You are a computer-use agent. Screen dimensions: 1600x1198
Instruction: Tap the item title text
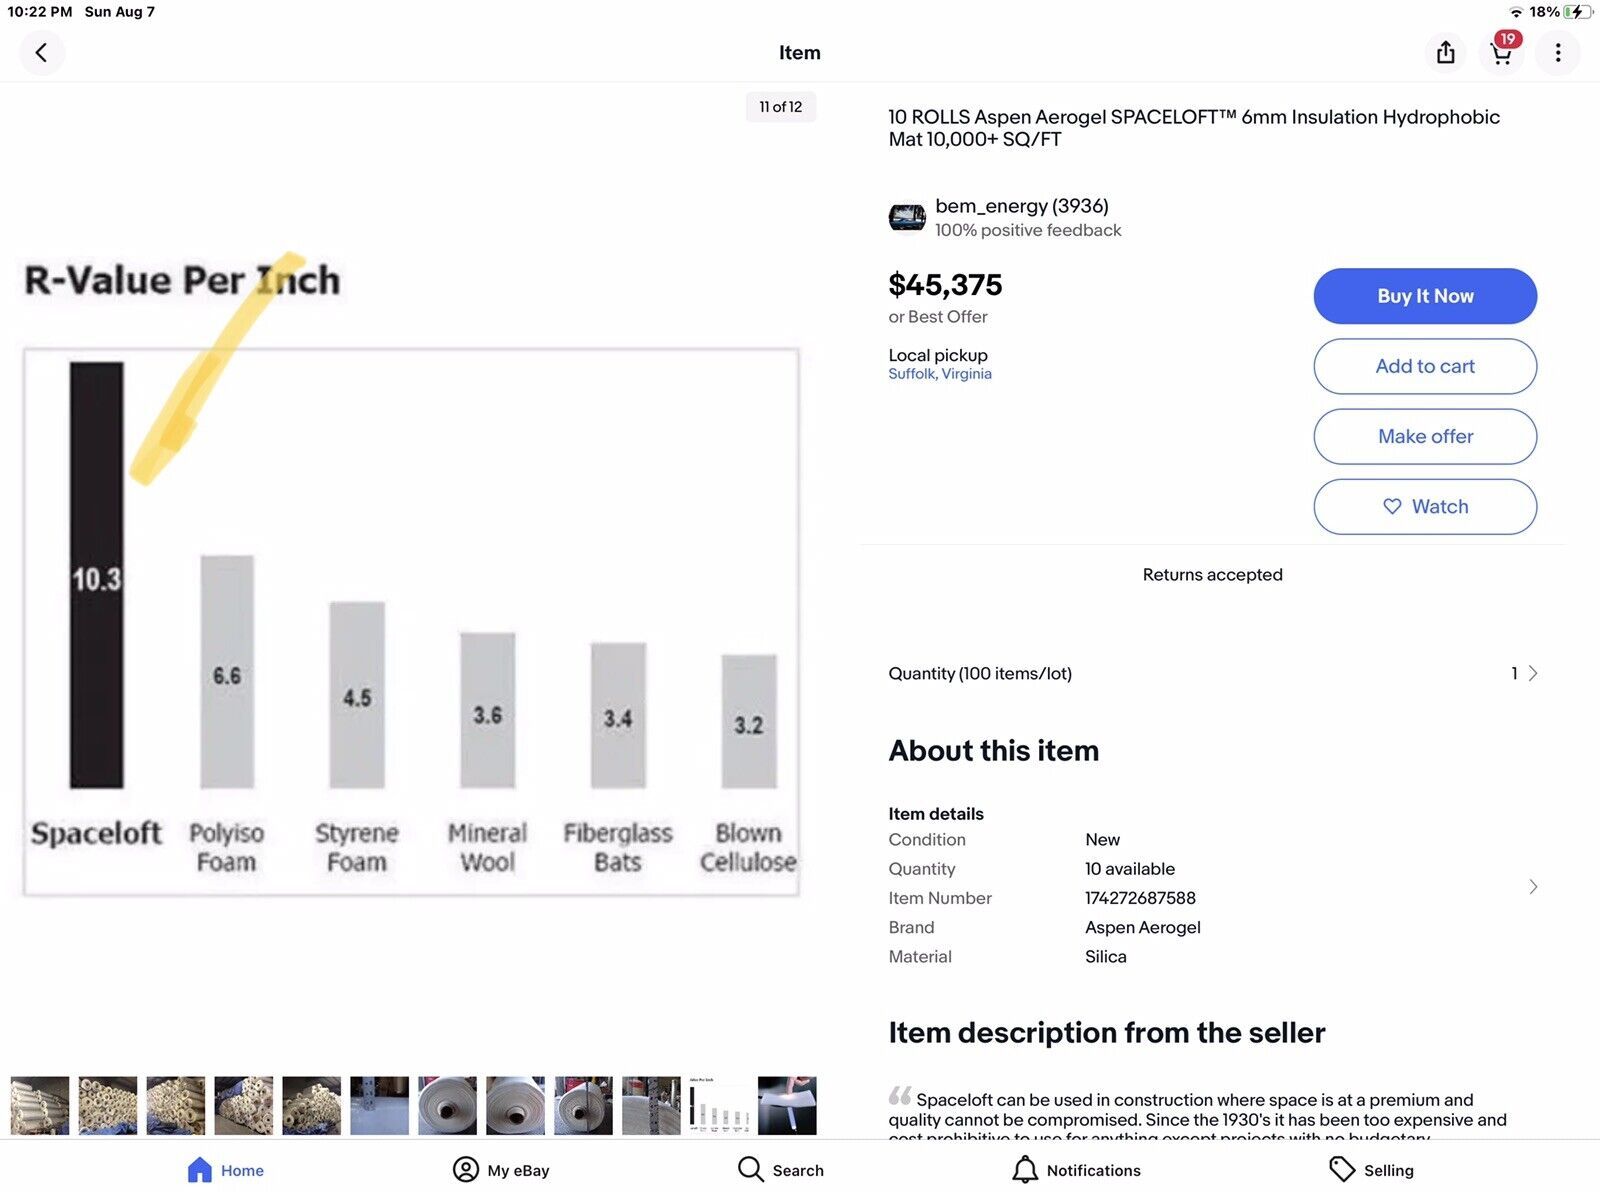1194,128
